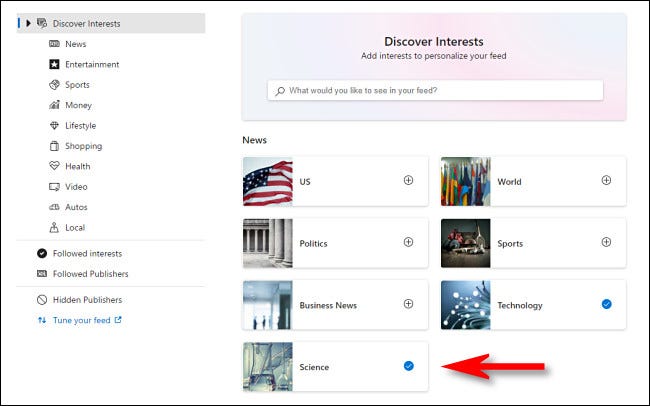Image resolution: width=650 pixels, height=406 pixels.
Task: Open the Shopping bag icon
Action: click(x=55, y=146)
